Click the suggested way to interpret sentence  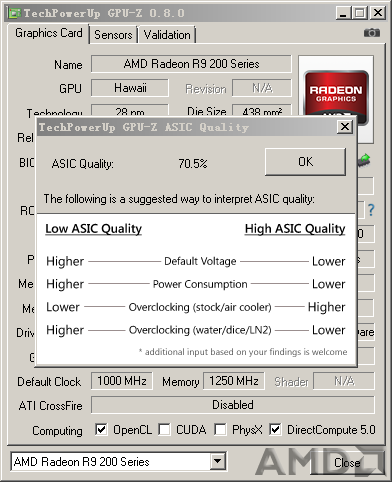(179, 199)
